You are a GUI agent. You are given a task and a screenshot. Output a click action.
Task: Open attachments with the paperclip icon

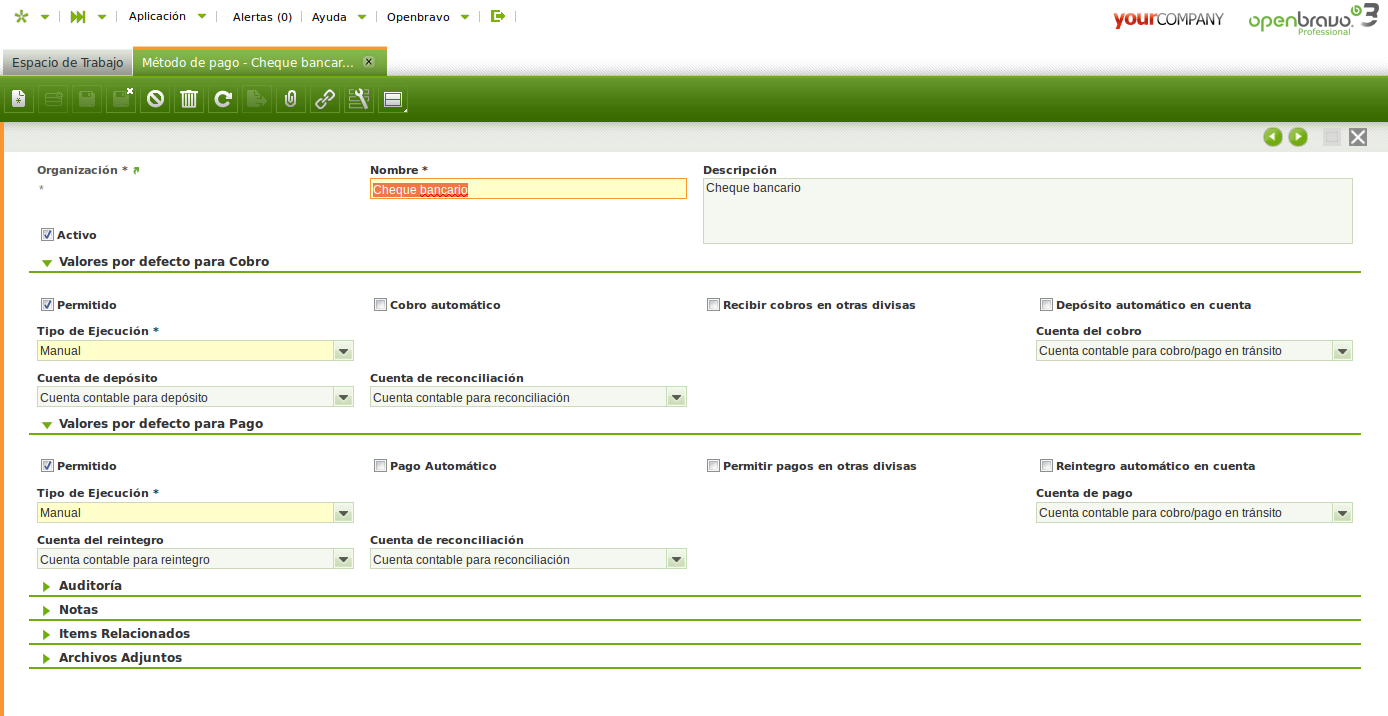click(x=291, y=99)
